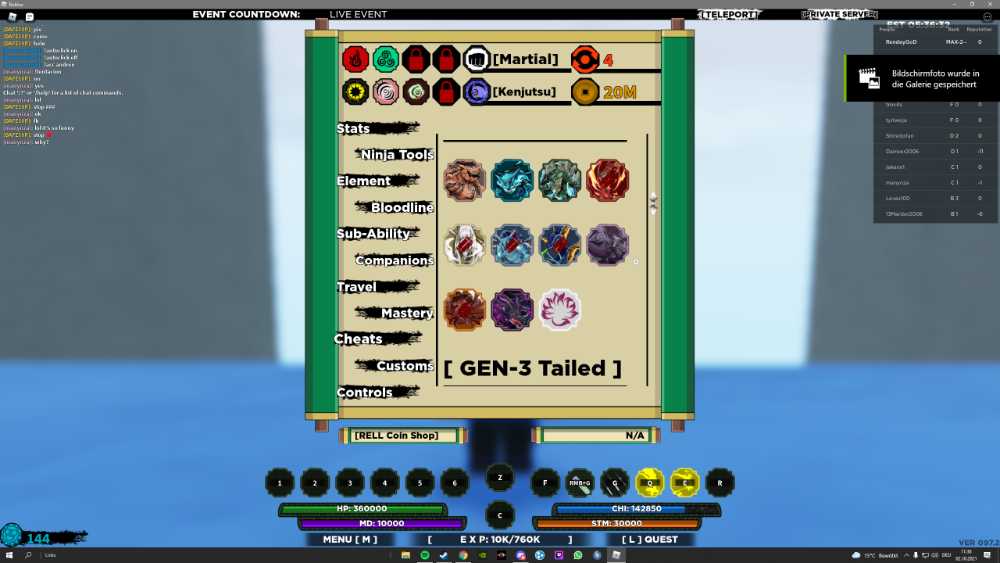Open the German screenshot saved notification
Image resolution: width=1000 pixels, height=563 pixels.
tap(922, 78)
